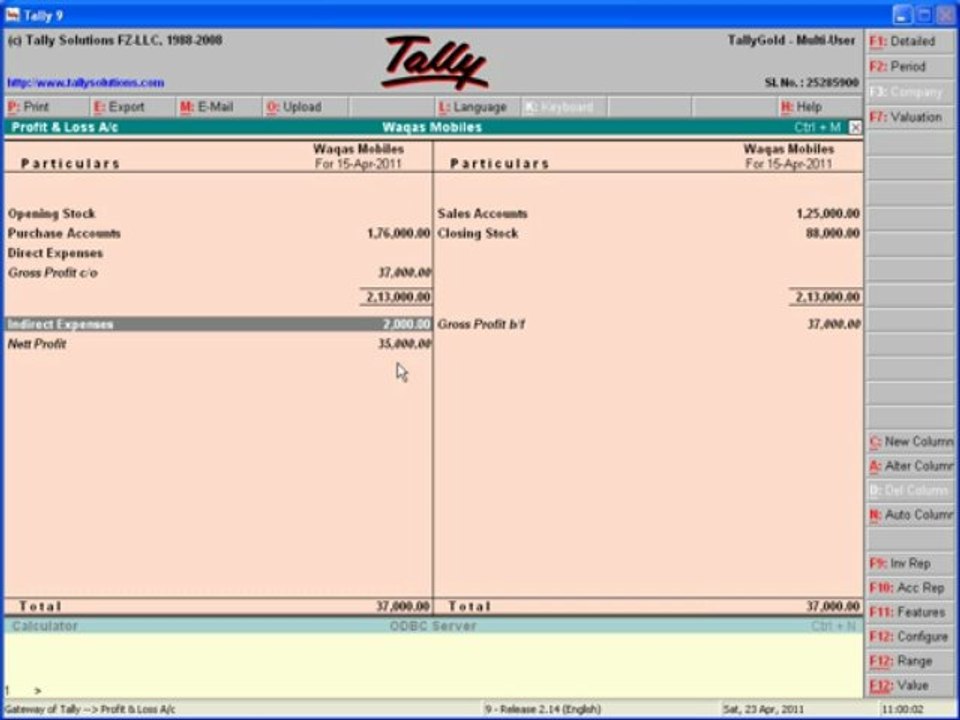960x720 pixels.
Task: Click the Tally 9 title bar icon
Action: (x=12, y=14)
